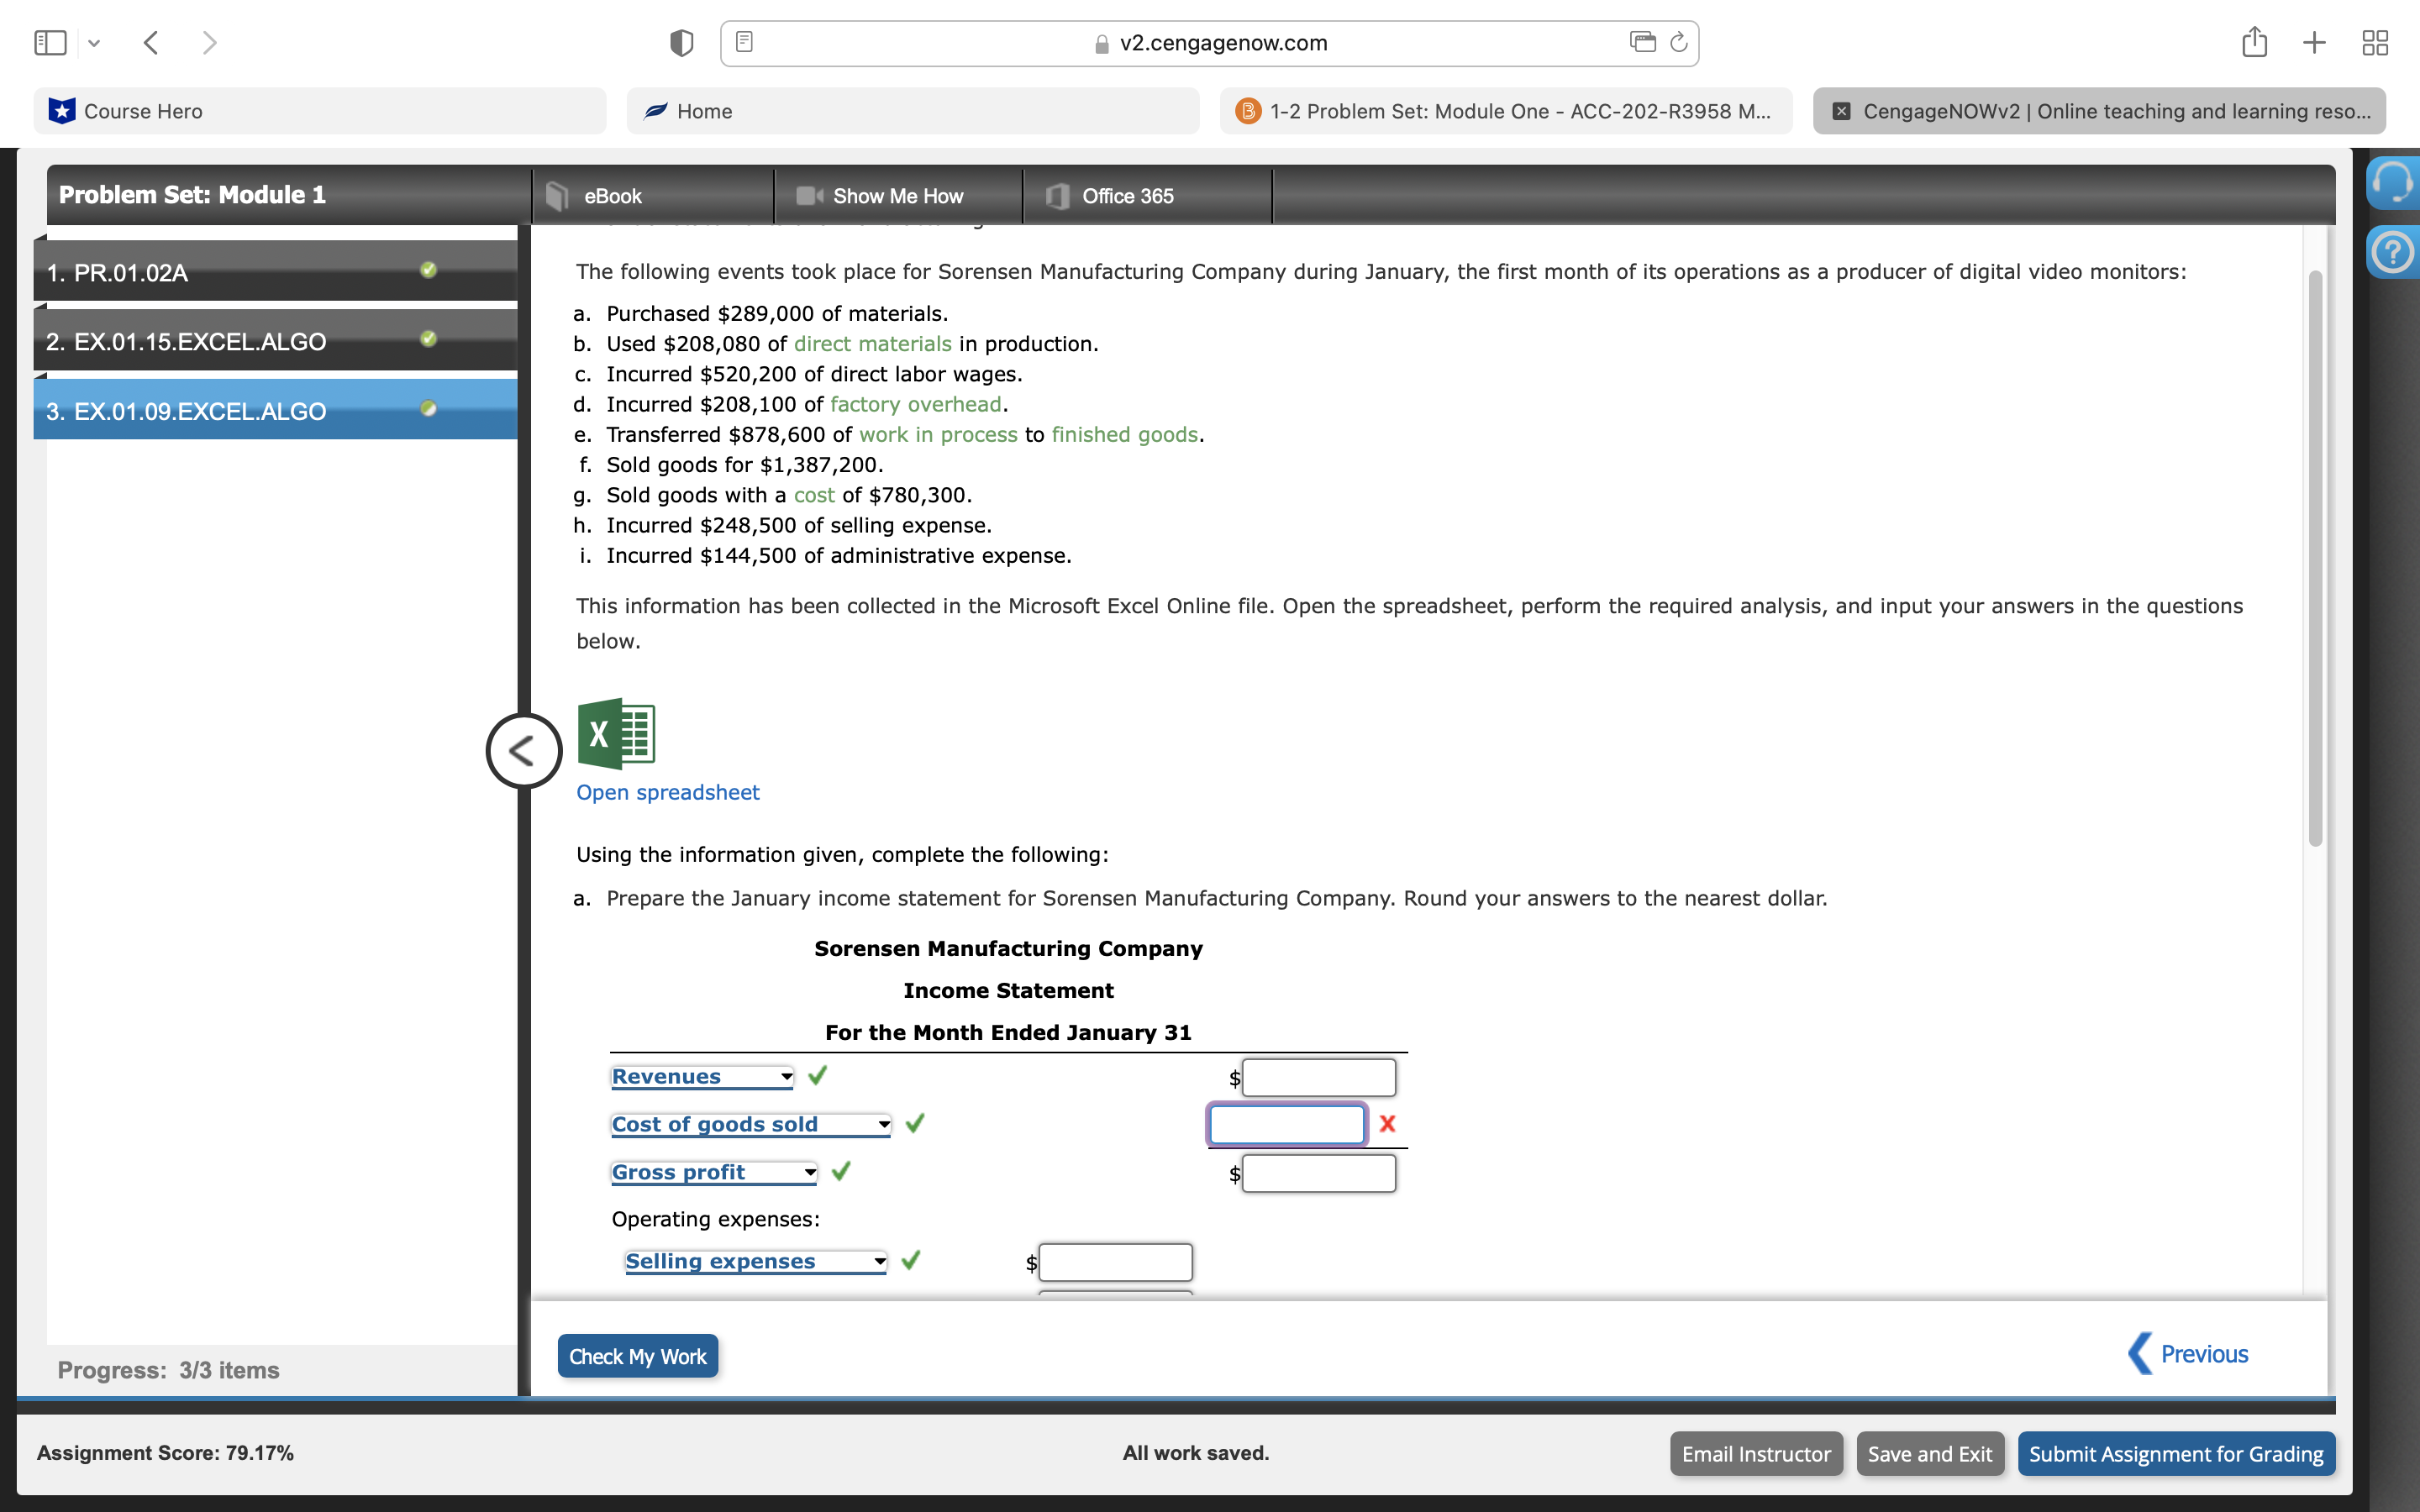Viewport: 2420px width, 1512px height.
Task: Click the Excel spreadsheet icon
Action: point(616,733)
